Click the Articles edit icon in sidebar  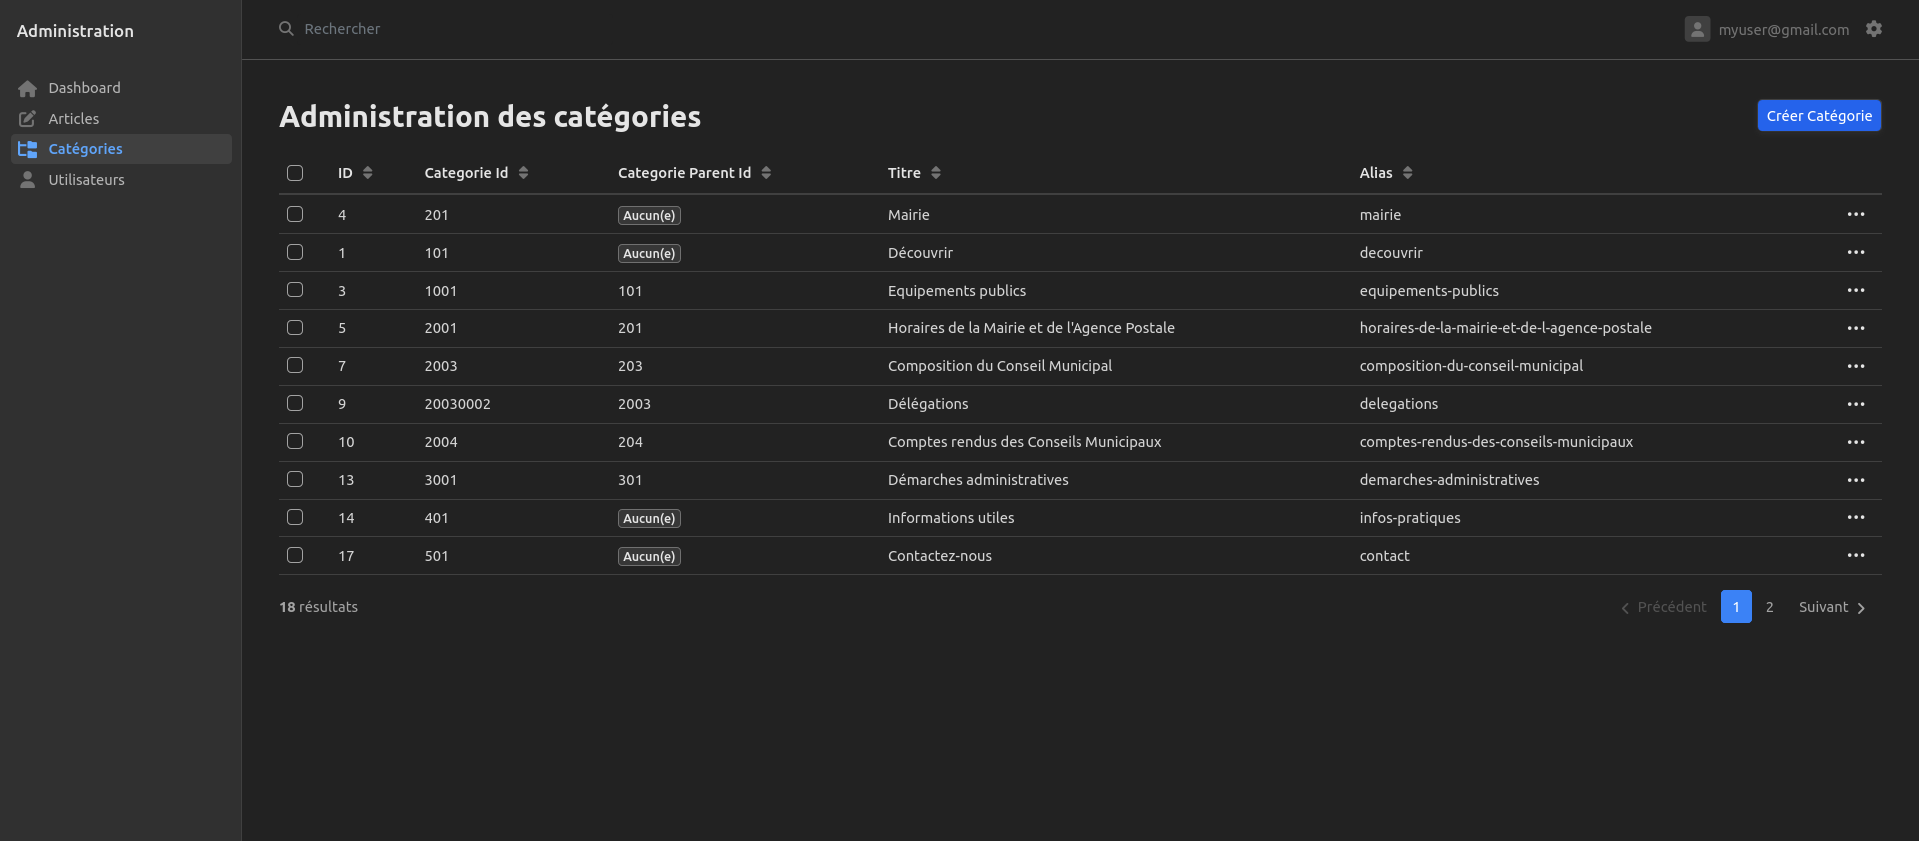[x=28, y=119]
